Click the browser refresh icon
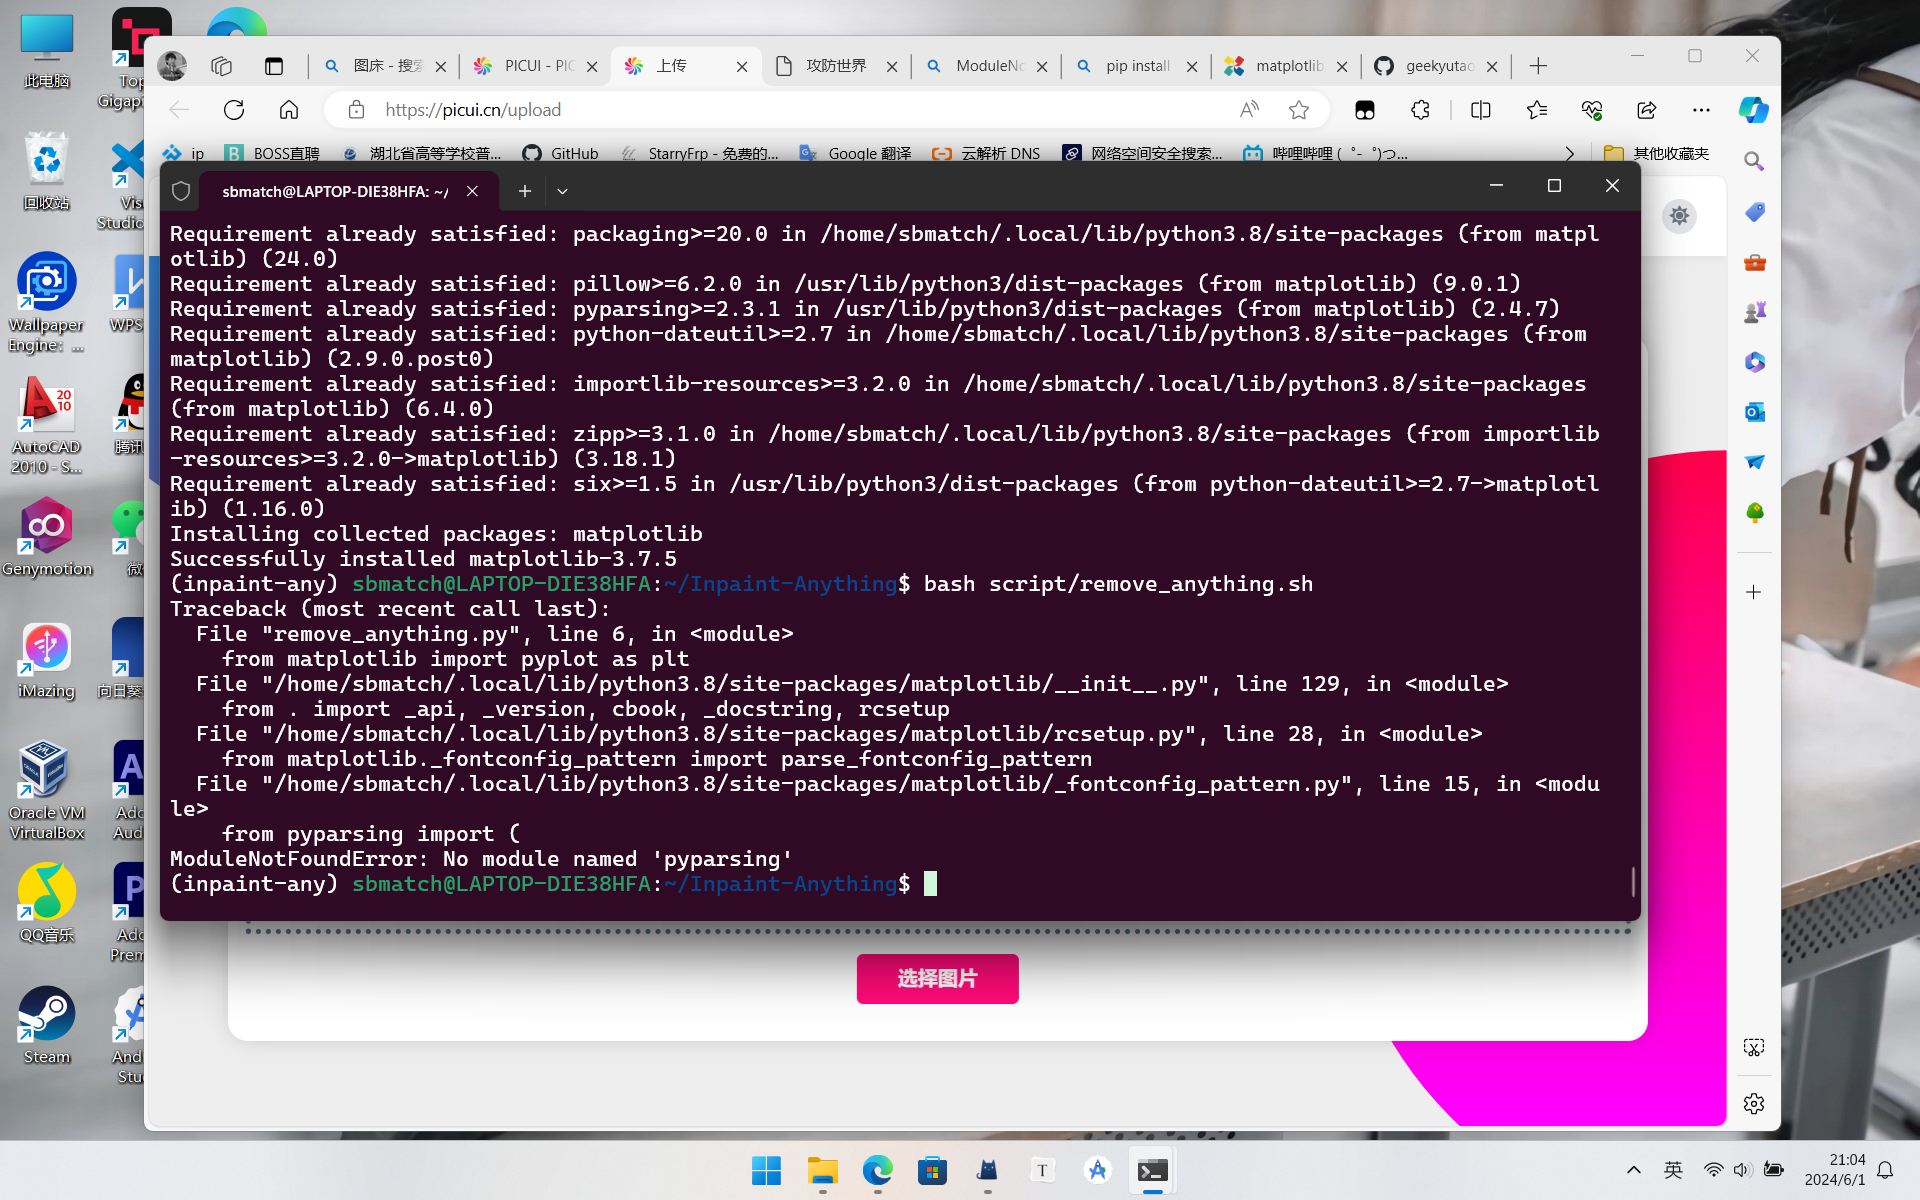The height and width of the screenshot is (1200, 1920). 234,110
